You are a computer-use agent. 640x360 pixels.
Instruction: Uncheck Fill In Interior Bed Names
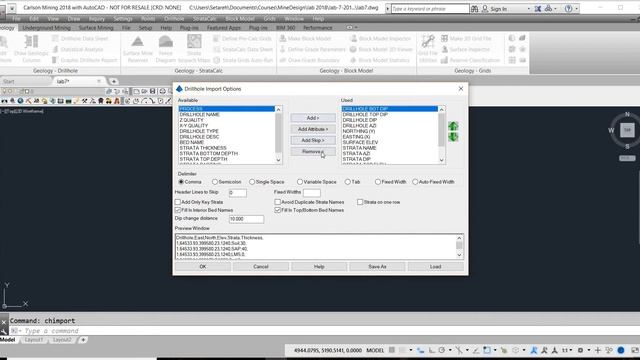(178, 210)
